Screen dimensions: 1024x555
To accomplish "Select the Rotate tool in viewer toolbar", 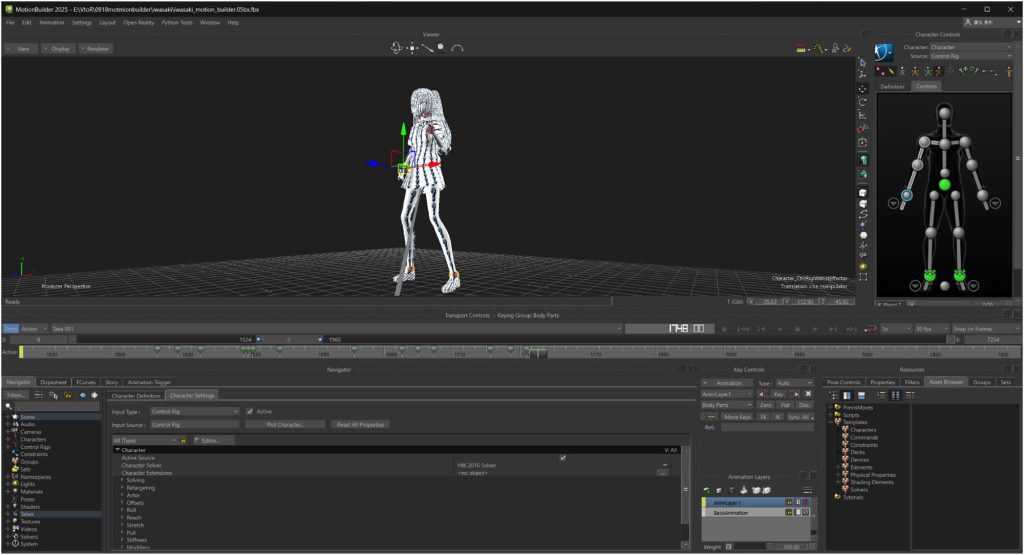I will coord(863,102).
